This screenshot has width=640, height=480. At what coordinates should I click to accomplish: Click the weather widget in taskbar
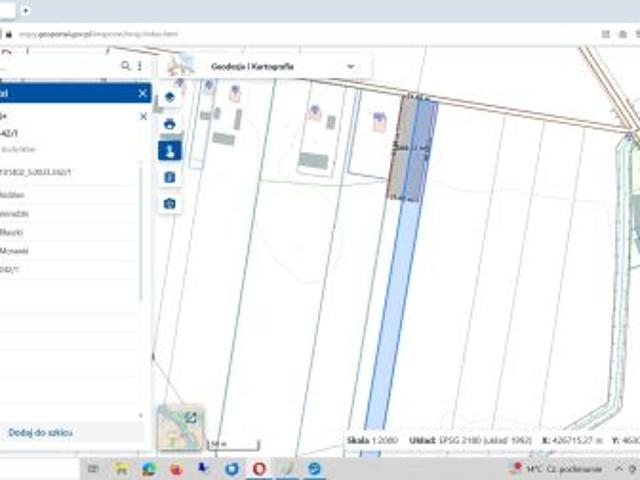(x=555, y=468)
